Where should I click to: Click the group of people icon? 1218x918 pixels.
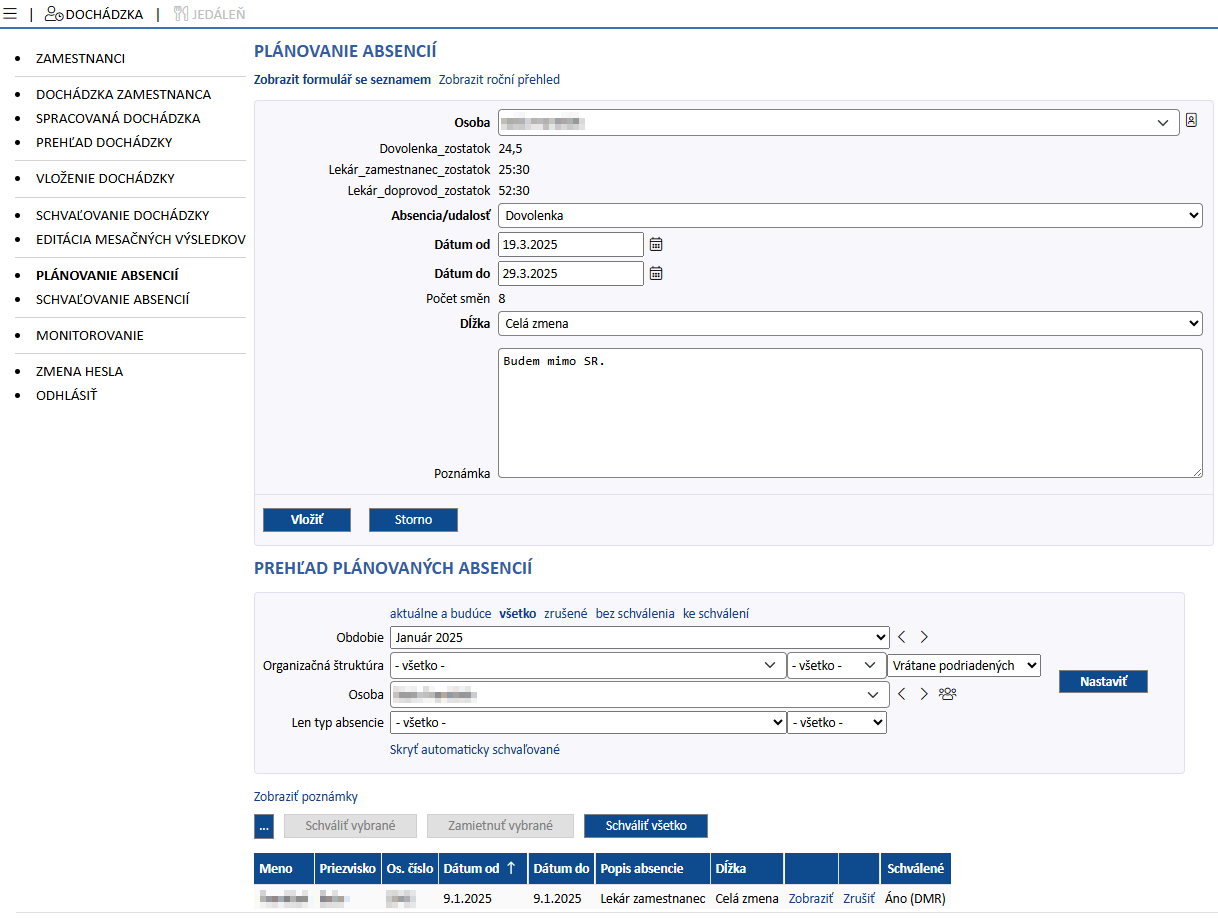click(948, 693)
